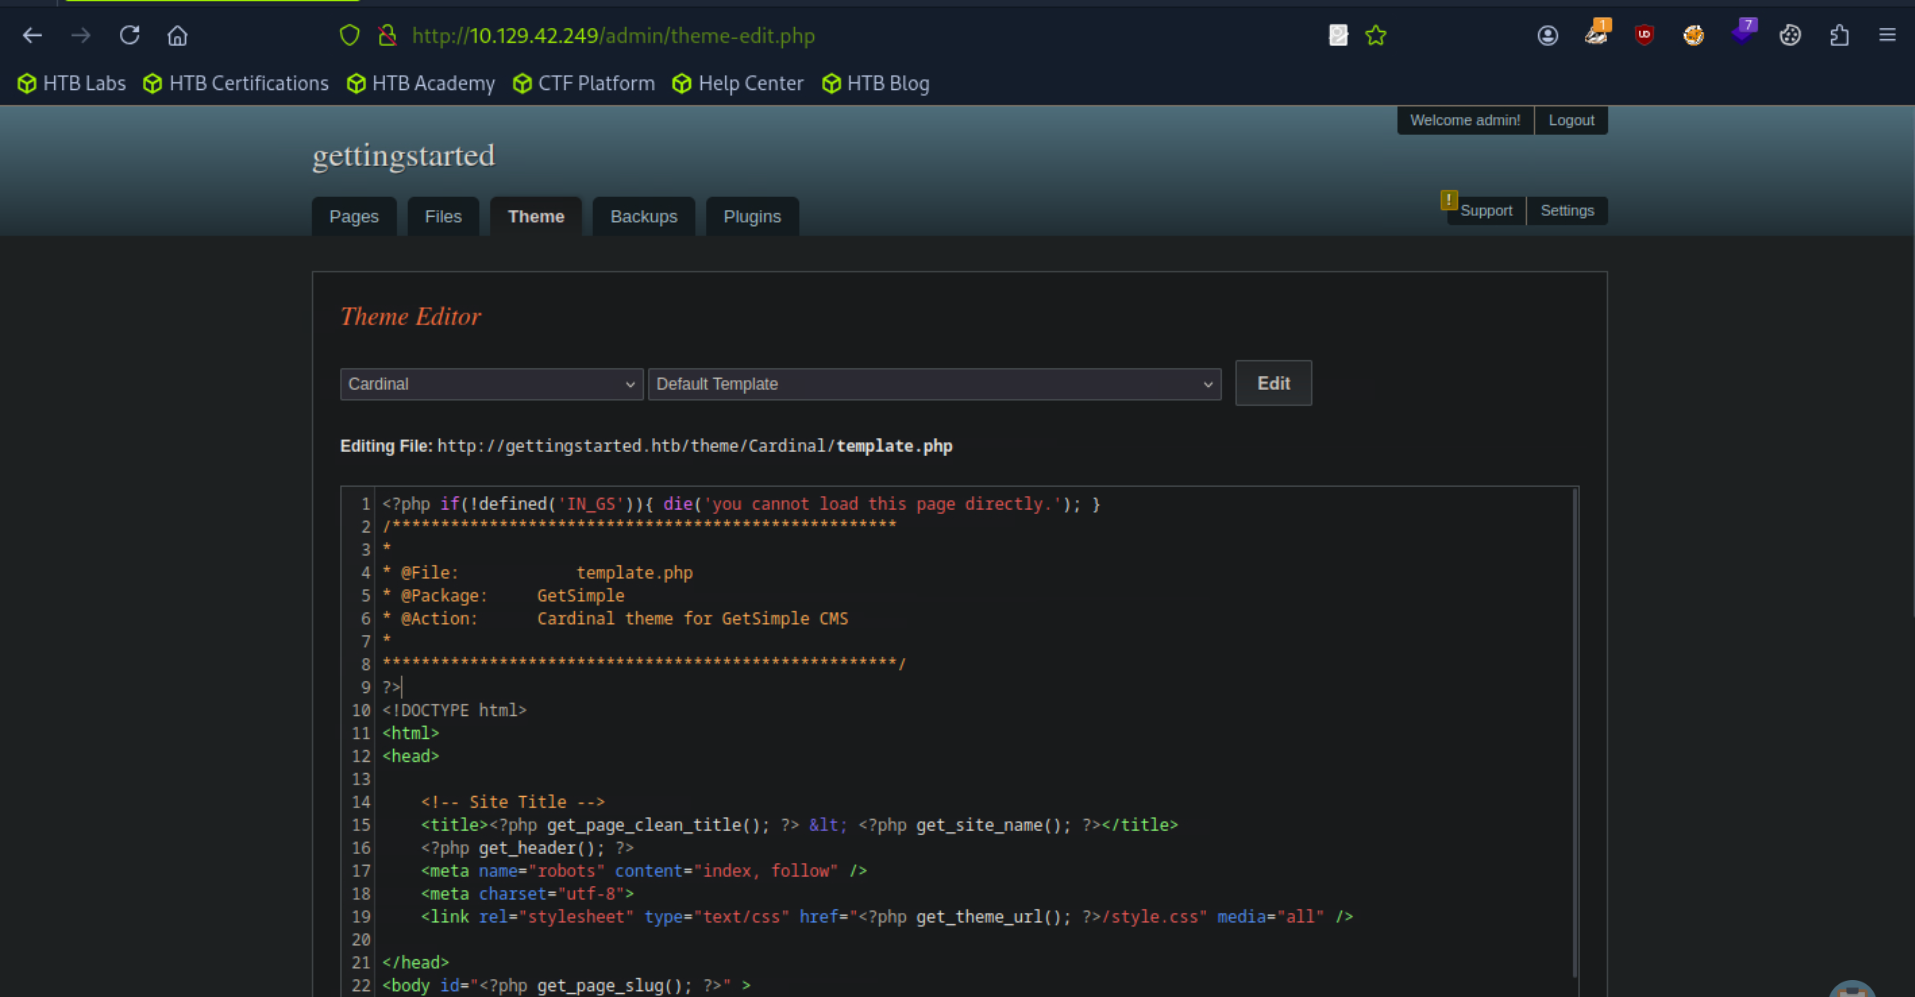The height and width of the screenshot is (997, 1915).
Task: Open the Default Template file dropdown
Action: pyautogui.click(x=935, y=384)
